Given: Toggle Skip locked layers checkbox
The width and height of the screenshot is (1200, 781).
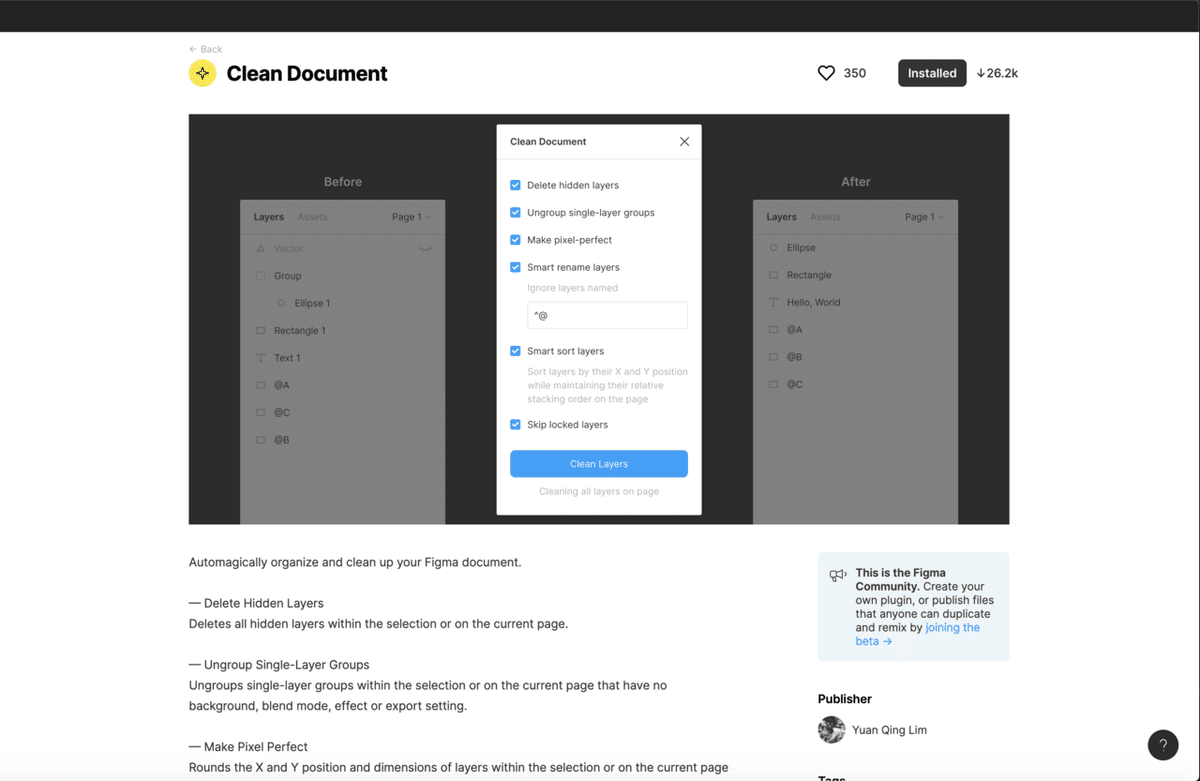Looking at the screenshot, I should point(515,424).
